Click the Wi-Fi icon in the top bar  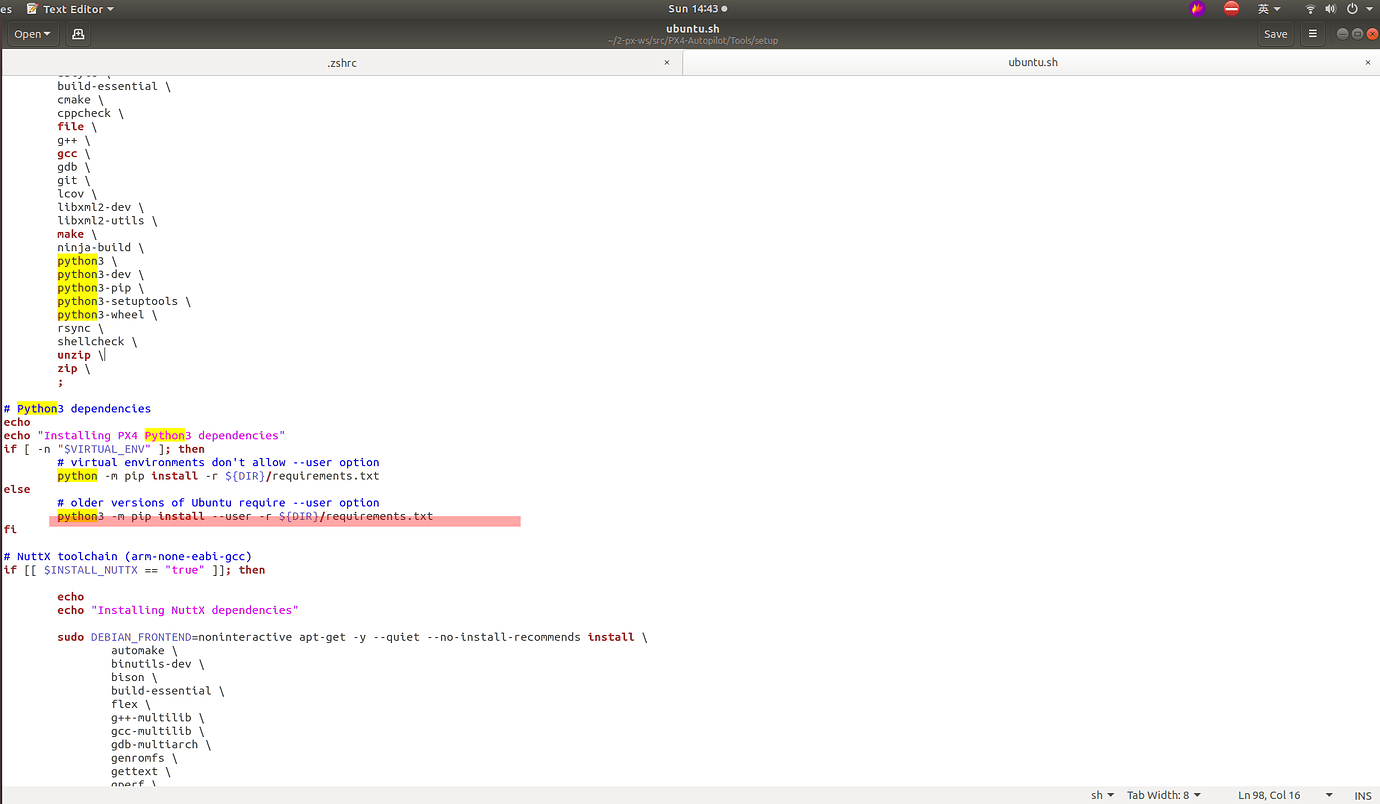[x=1310, y=8]
